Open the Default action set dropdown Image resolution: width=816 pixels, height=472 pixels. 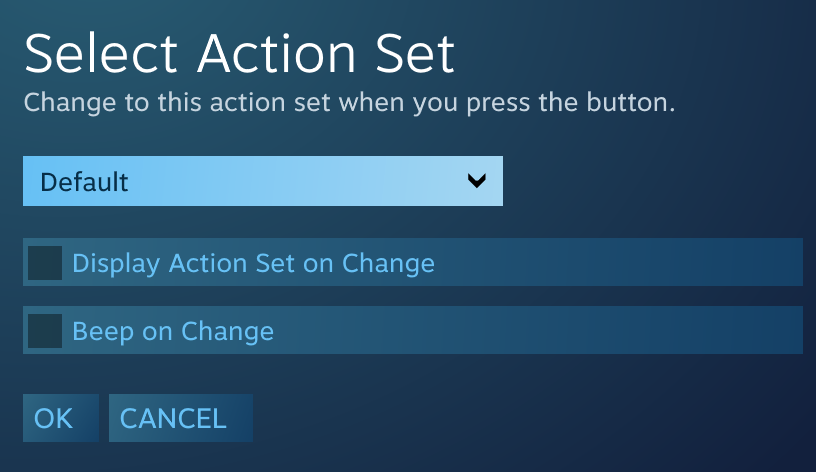(x=262, y=181)
